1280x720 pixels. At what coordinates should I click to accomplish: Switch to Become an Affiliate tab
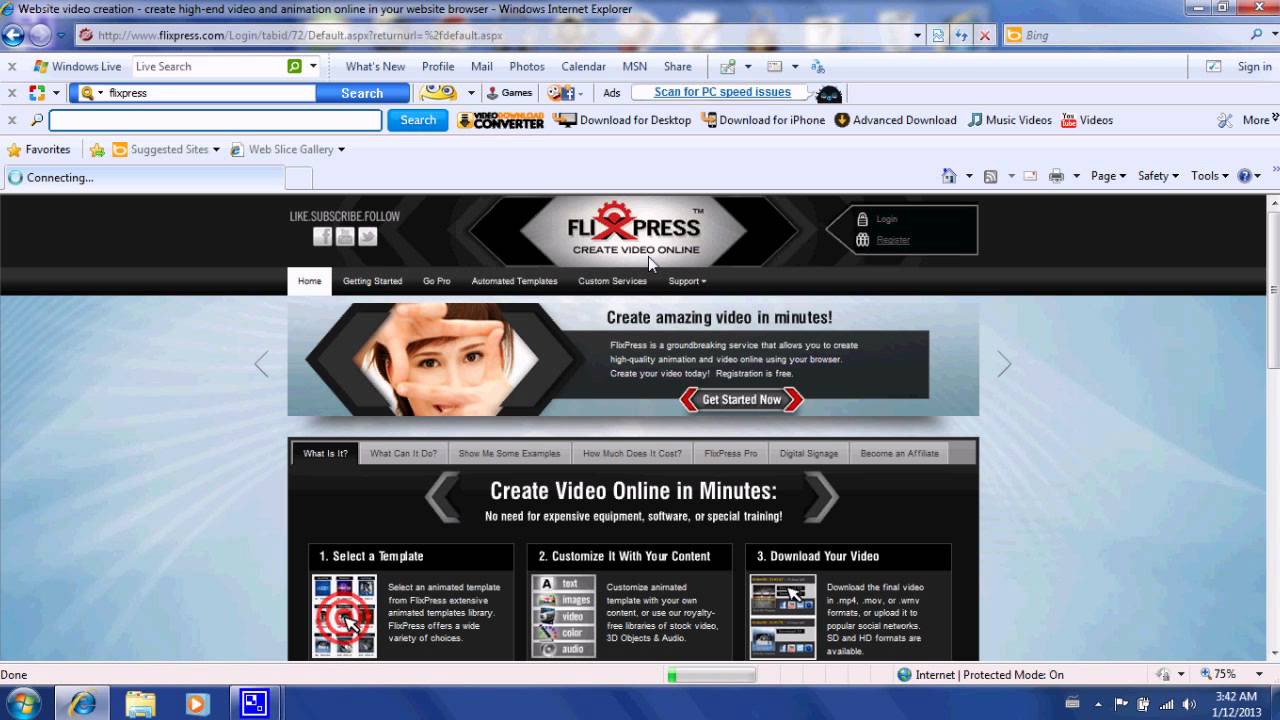(900, 453)
